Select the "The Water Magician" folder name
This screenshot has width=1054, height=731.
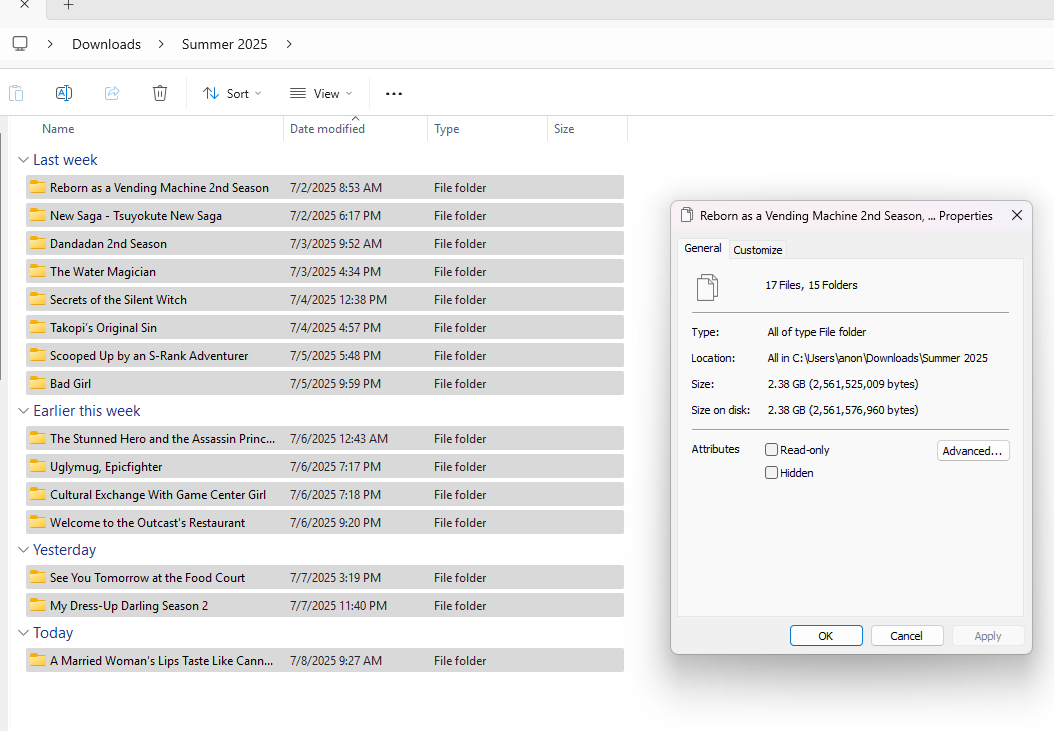[103, 272]
